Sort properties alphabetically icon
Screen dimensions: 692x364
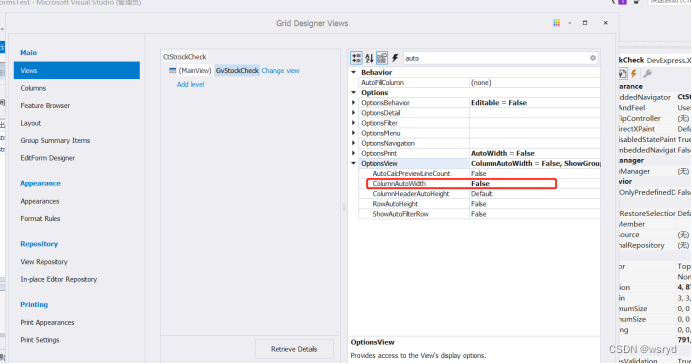(x=369, y=58)
